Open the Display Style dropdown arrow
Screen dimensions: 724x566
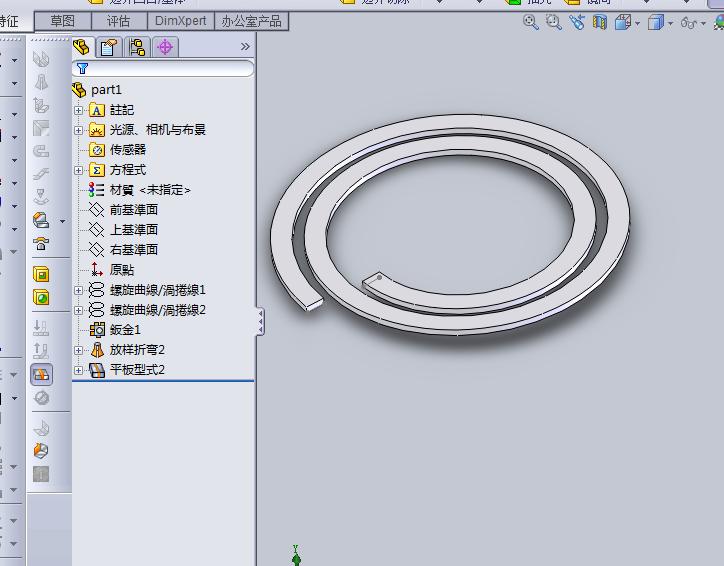670,23
